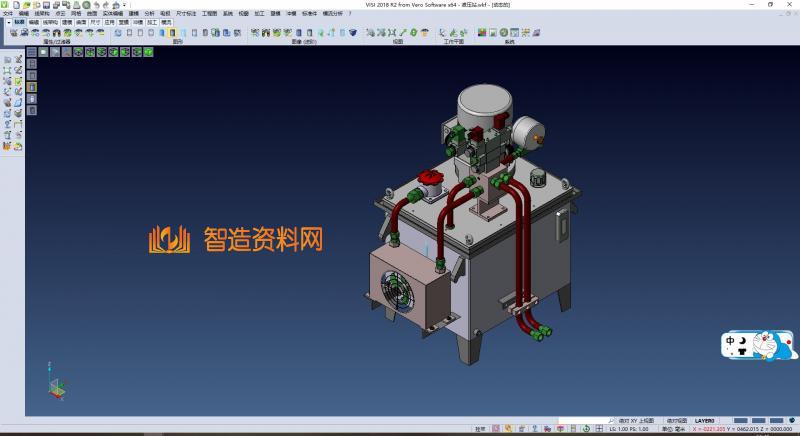The width and height of the screenshot is (800, 436).
Task: Expand the quick access toolbar dropdown arrow
Action: (124, 5)
